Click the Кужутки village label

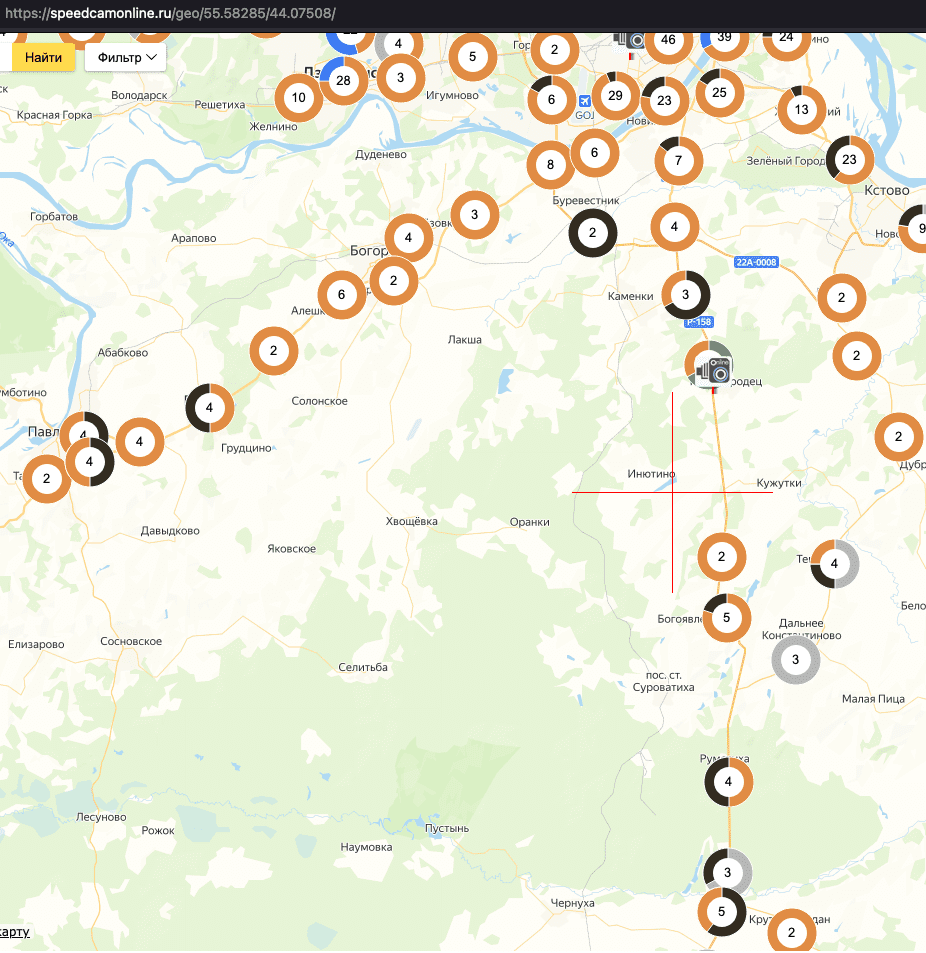pyautogui.click(x=779, y=483)
